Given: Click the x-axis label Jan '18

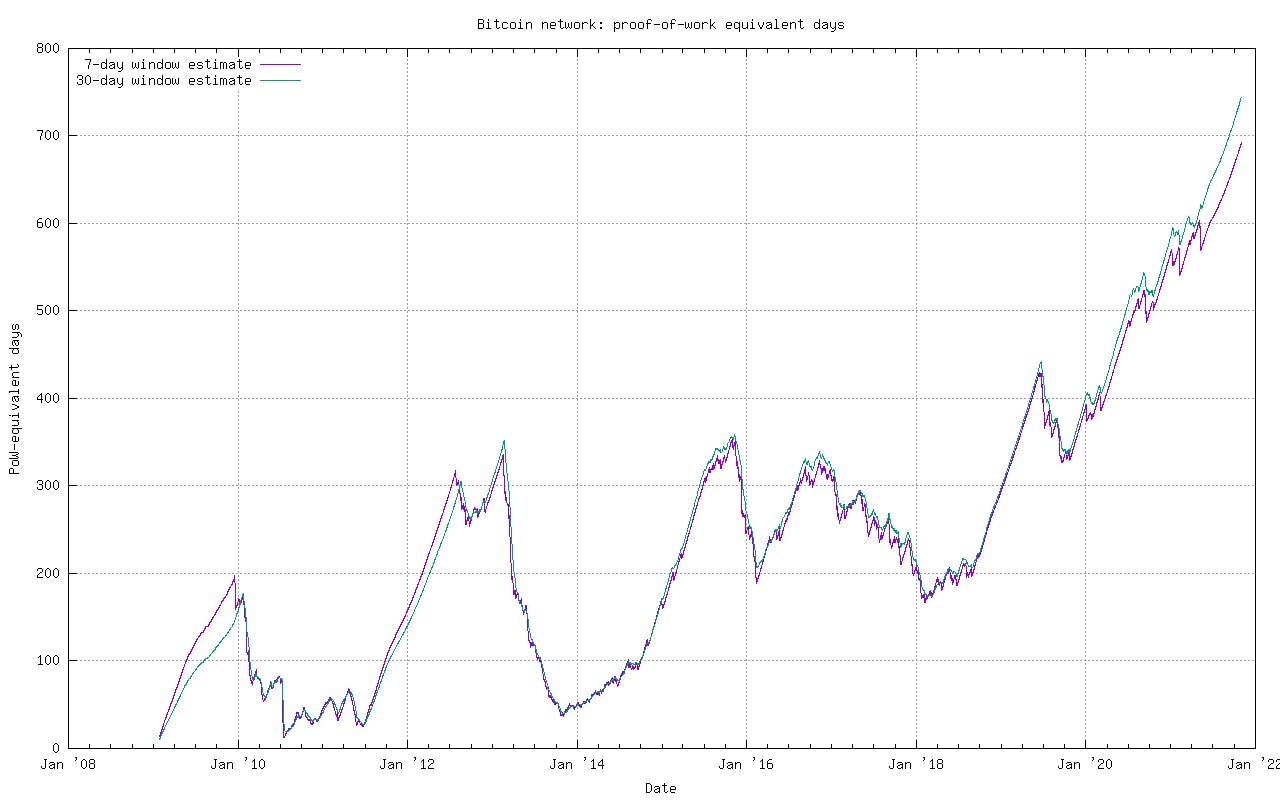Looking at the screenshot, I should pos(916,765).
